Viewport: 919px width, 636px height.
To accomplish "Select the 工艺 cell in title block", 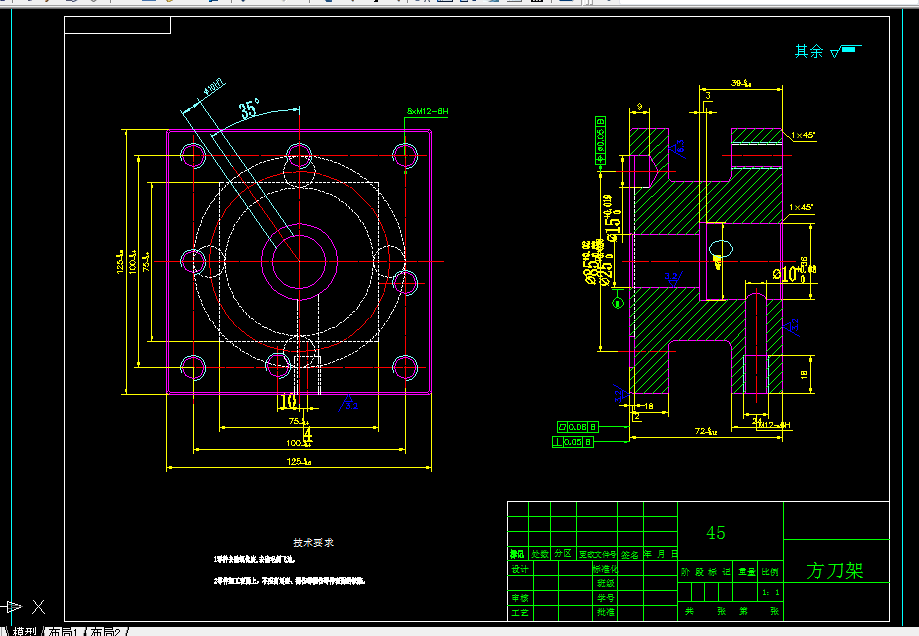I will pyautogui.click(x=520, y=613).
